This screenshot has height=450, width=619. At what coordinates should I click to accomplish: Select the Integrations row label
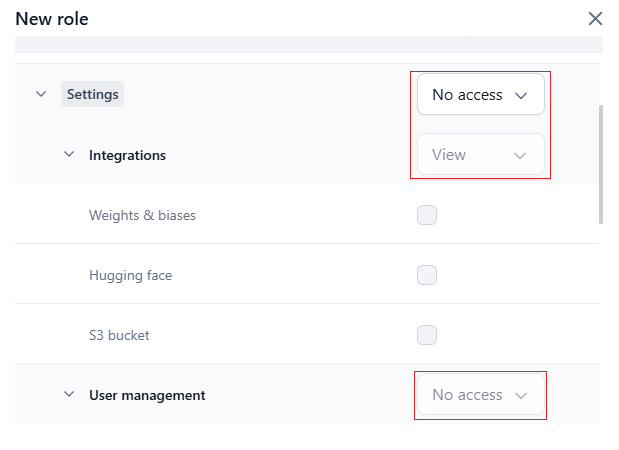tap(127, 155)
